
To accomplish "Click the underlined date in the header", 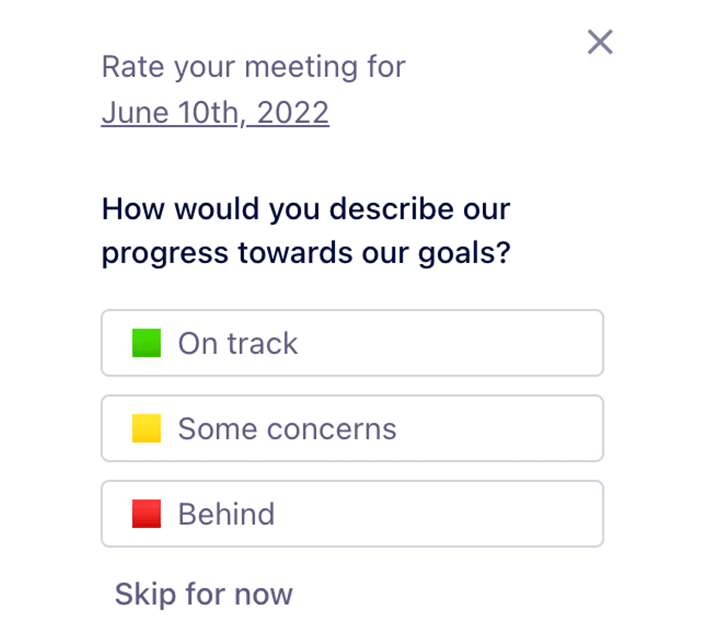I will coord(215,112).
